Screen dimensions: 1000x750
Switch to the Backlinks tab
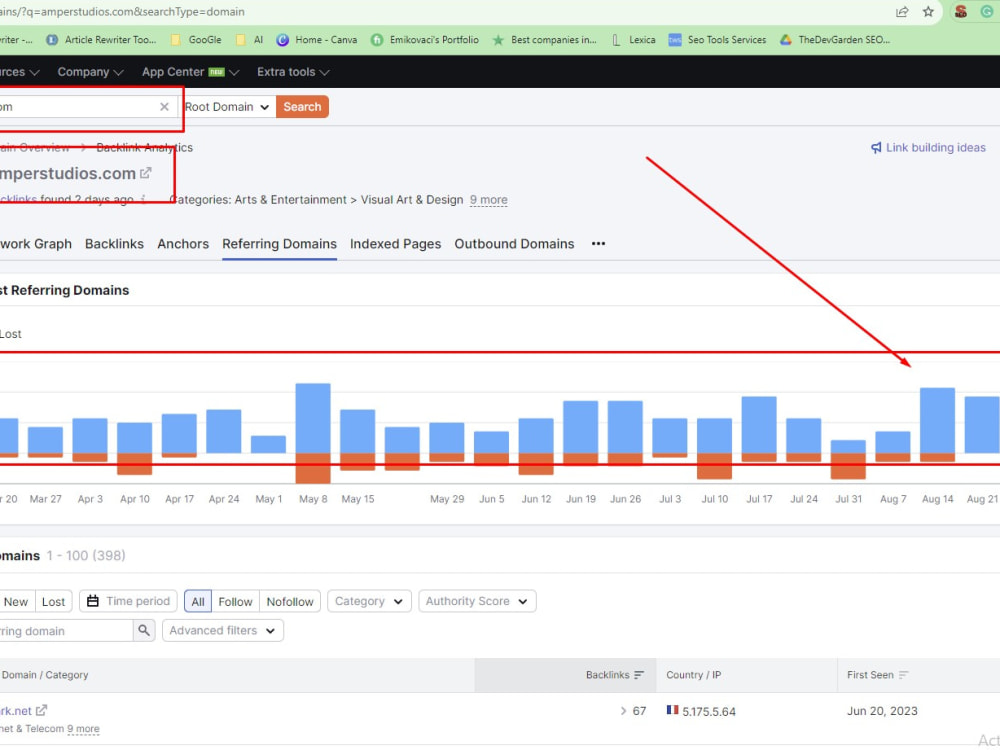tap(114, 244)
